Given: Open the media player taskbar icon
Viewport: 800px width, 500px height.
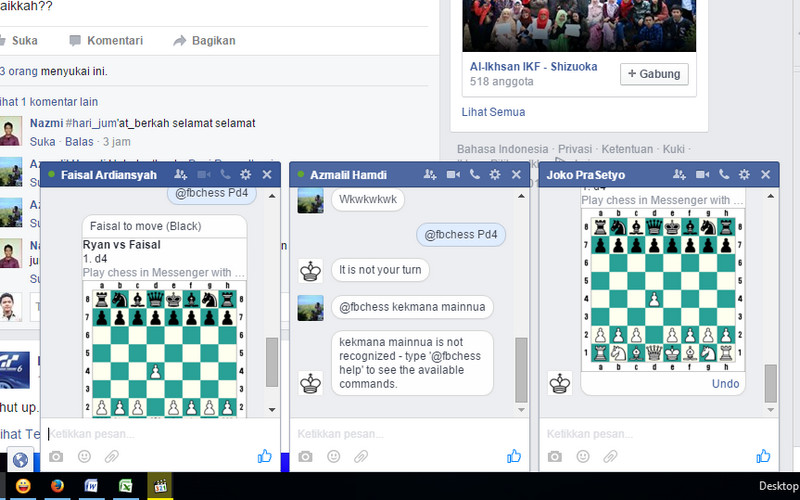Looking at the screenshot, I should coord(160,485).
